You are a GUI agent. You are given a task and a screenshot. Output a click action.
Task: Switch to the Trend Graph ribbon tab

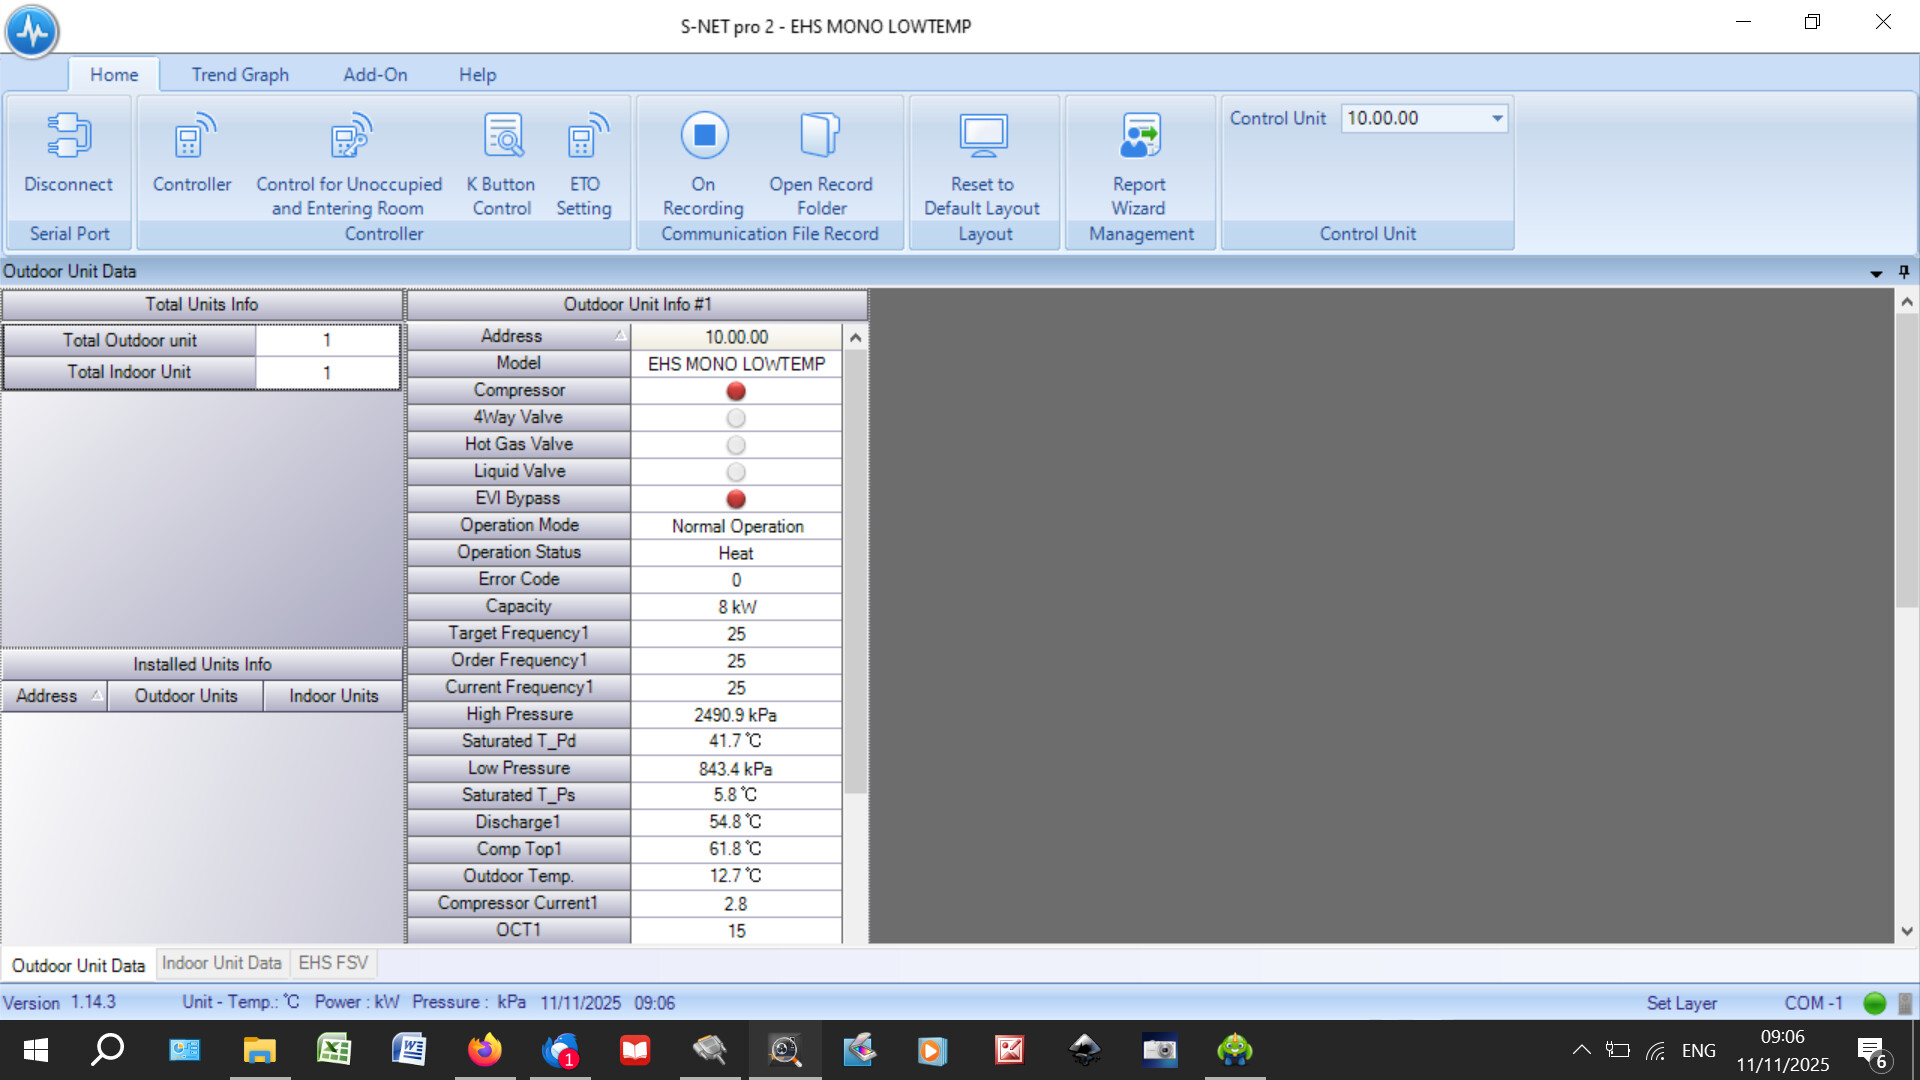pyautogui.click(x=240, y=75)
